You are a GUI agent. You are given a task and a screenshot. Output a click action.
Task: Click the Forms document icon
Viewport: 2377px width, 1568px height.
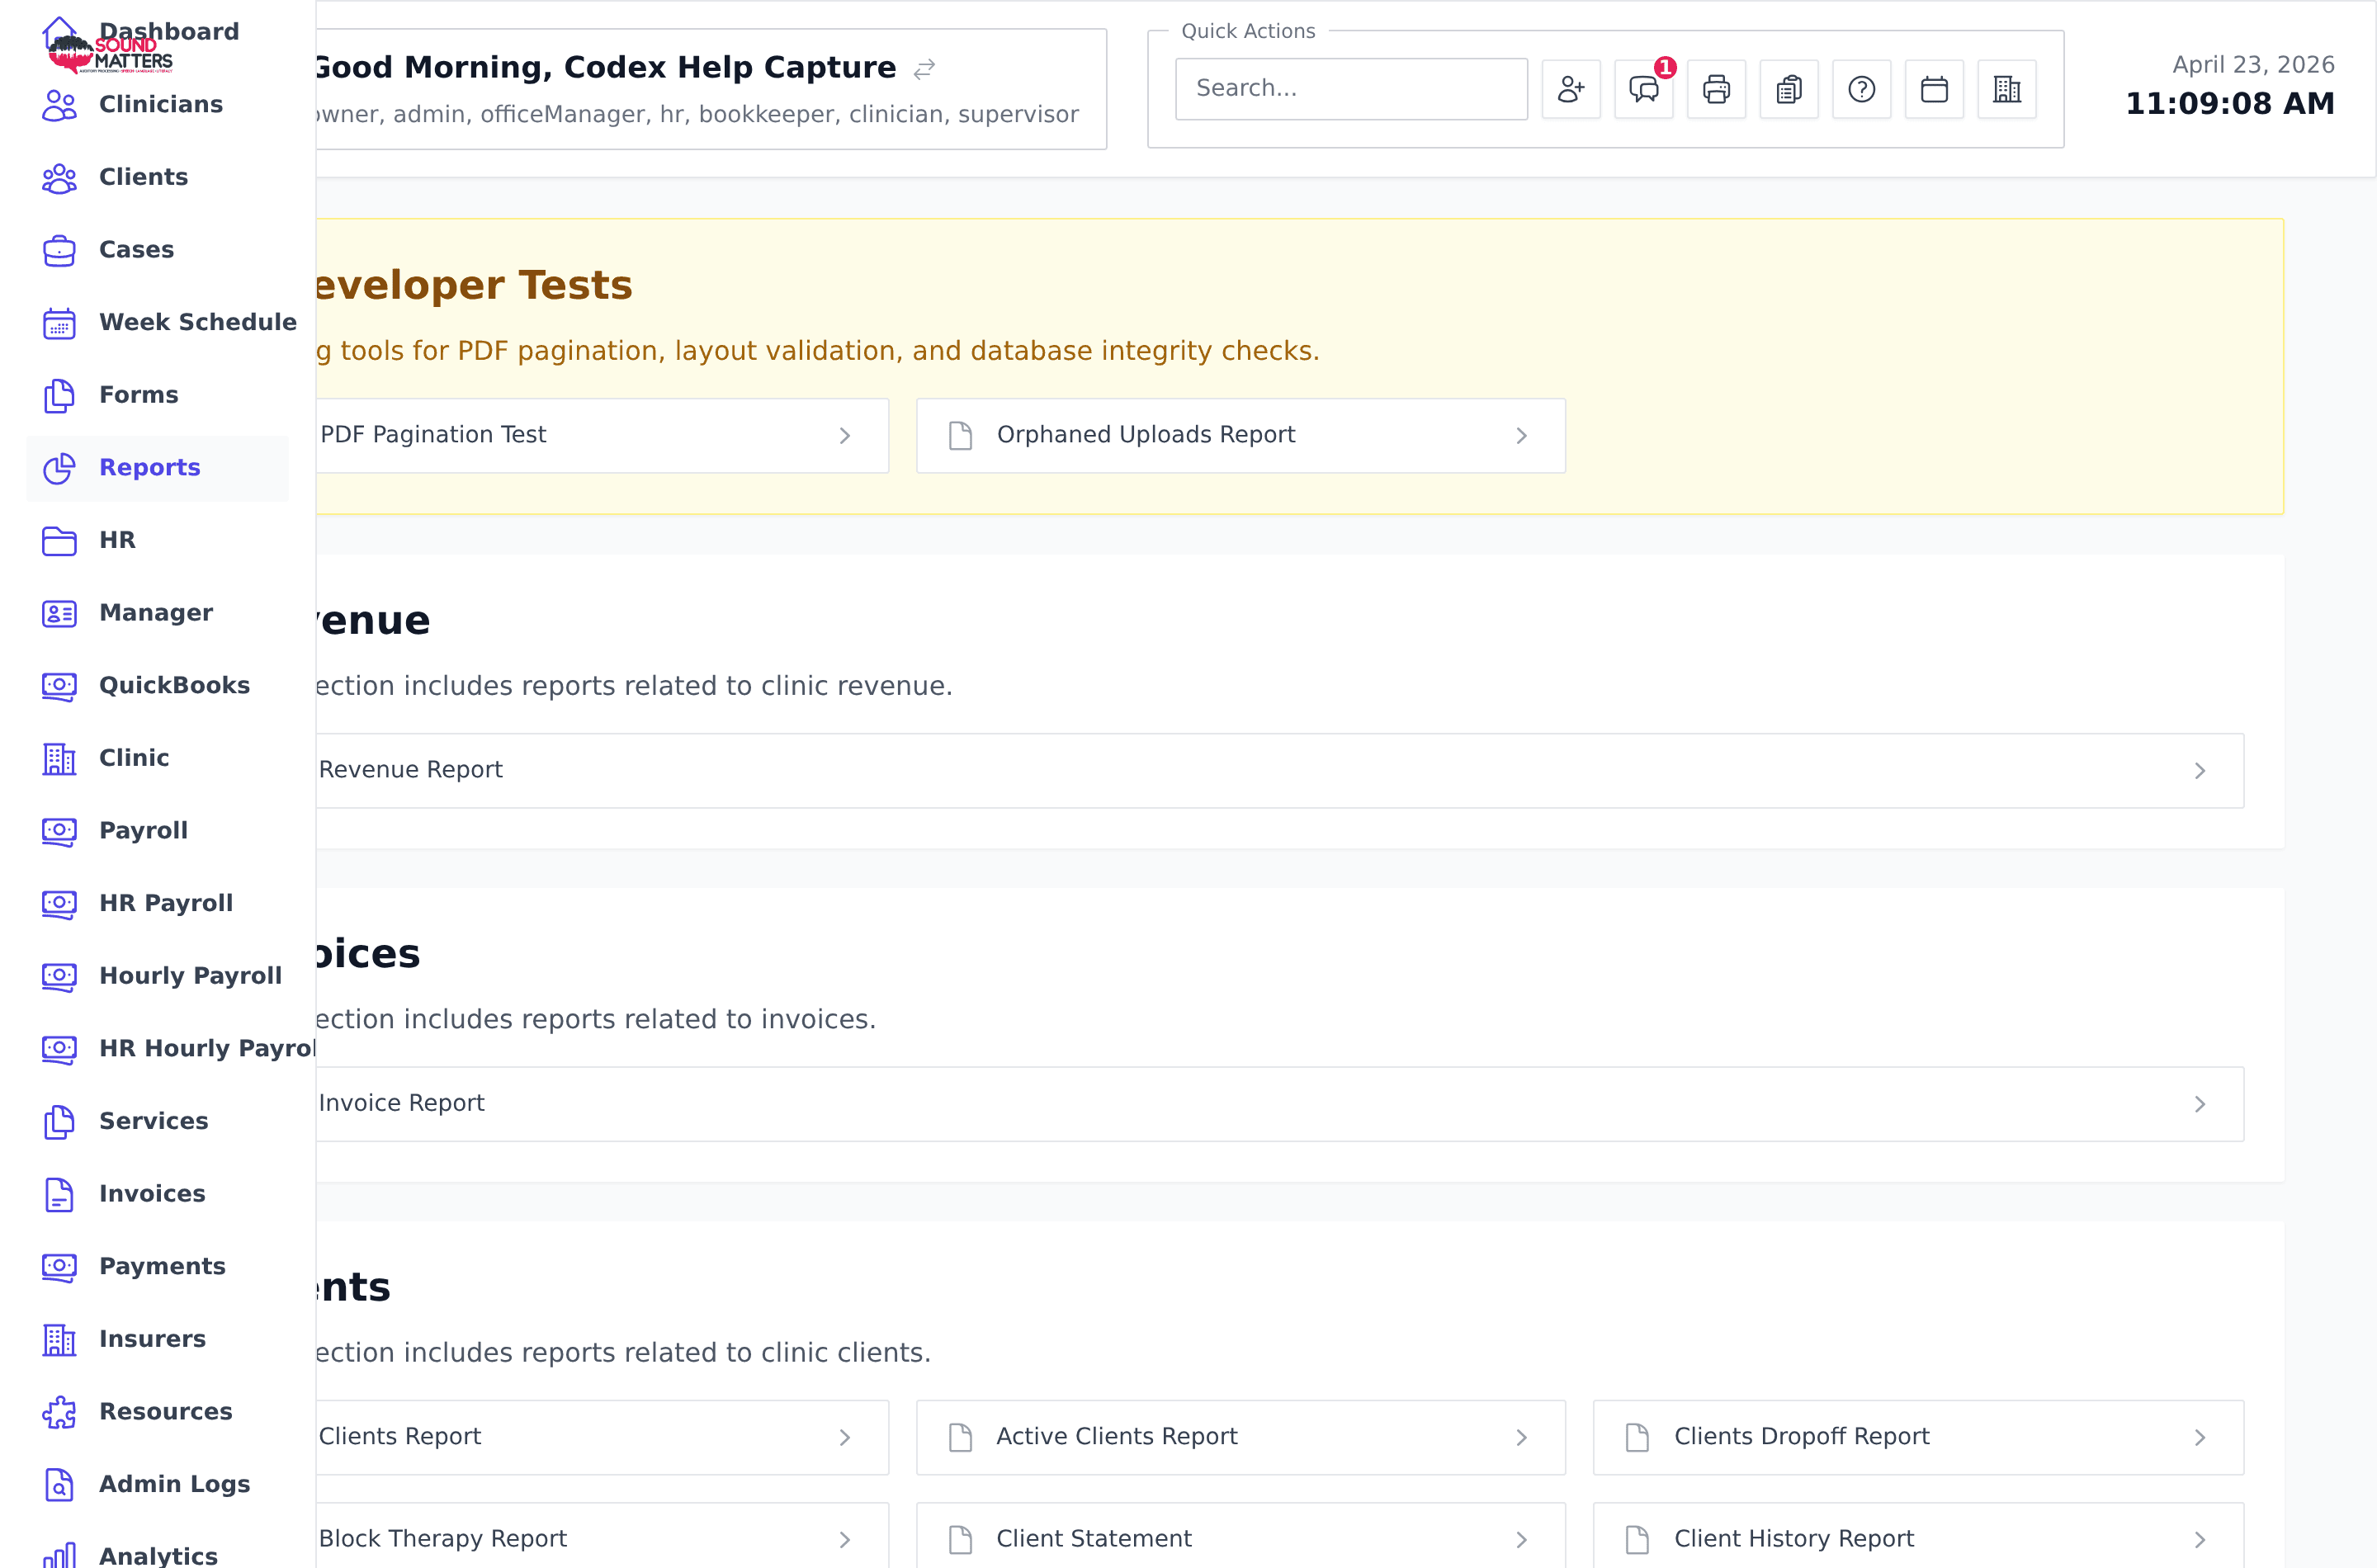click(59, 396)
